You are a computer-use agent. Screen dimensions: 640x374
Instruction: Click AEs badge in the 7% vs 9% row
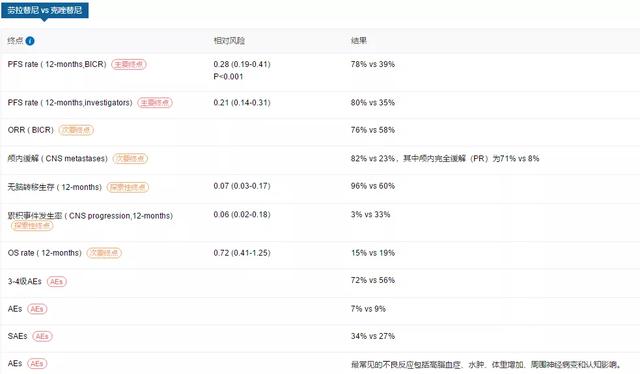point(37,309)
